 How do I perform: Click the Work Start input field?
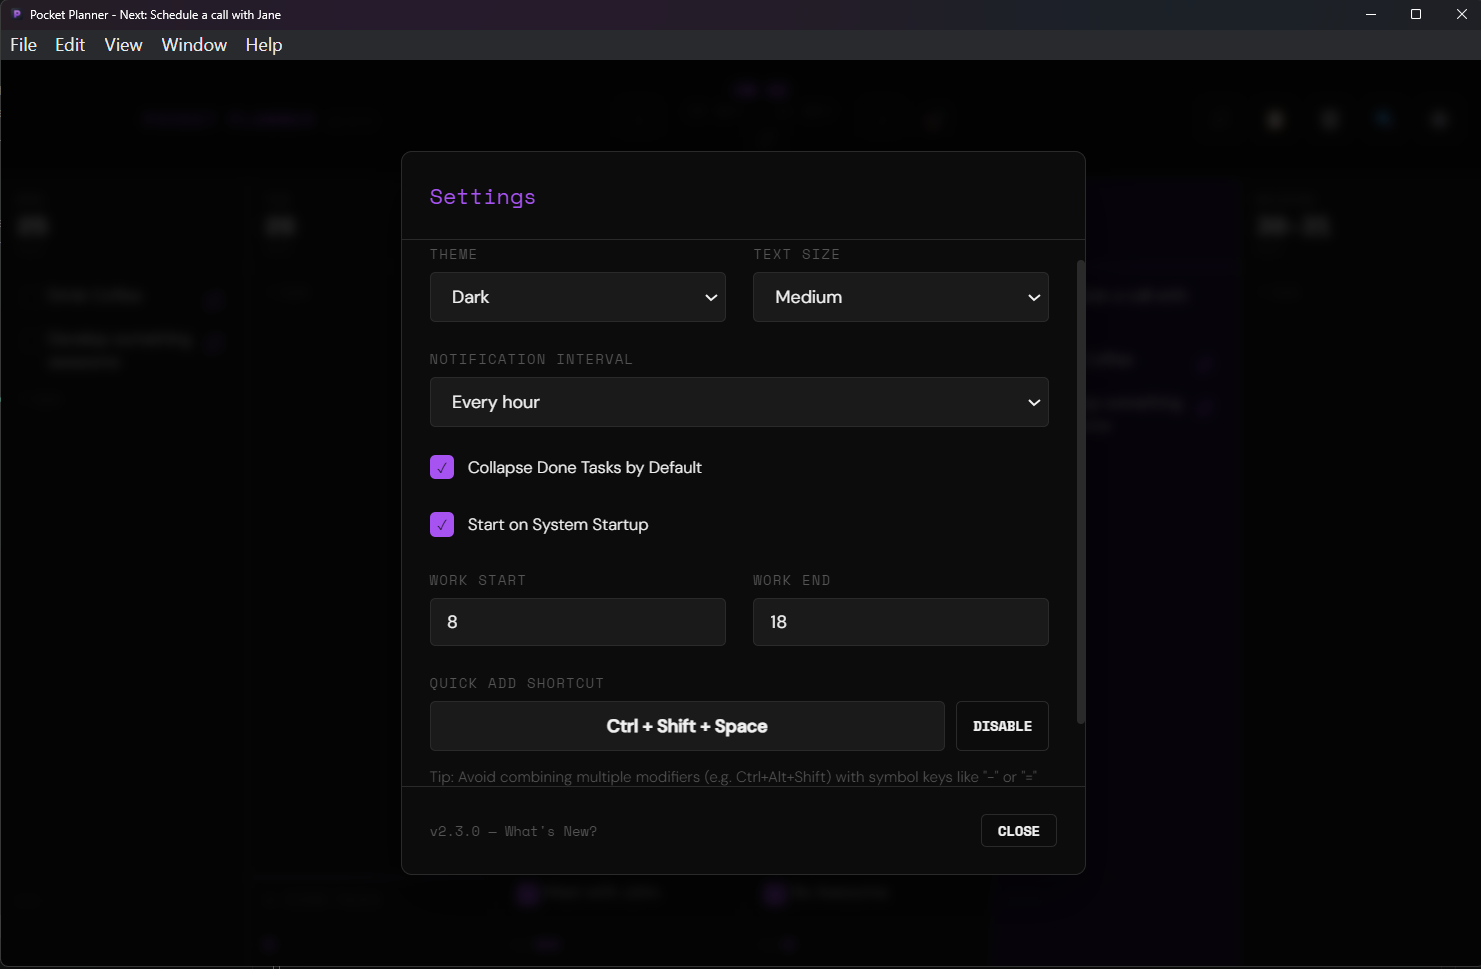[x=577, y=622]
